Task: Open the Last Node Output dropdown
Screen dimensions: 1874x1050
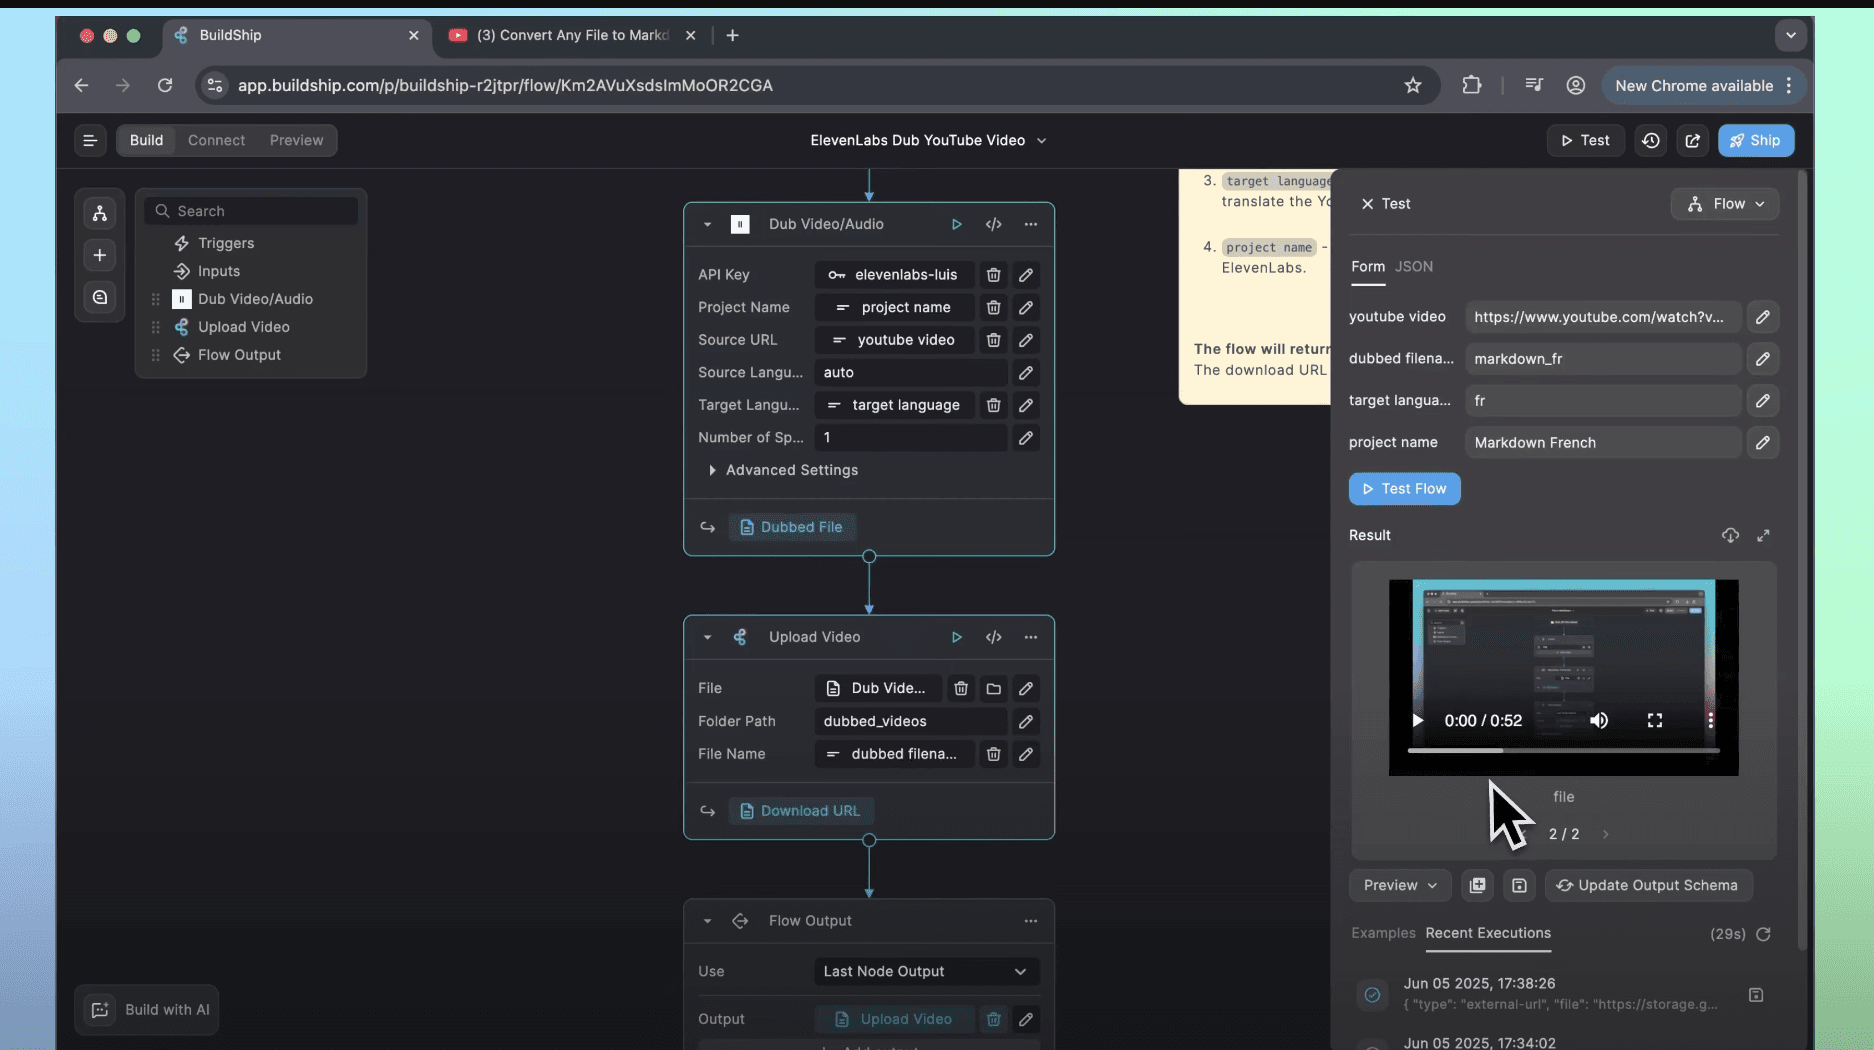Action: (x=926, y=971)
